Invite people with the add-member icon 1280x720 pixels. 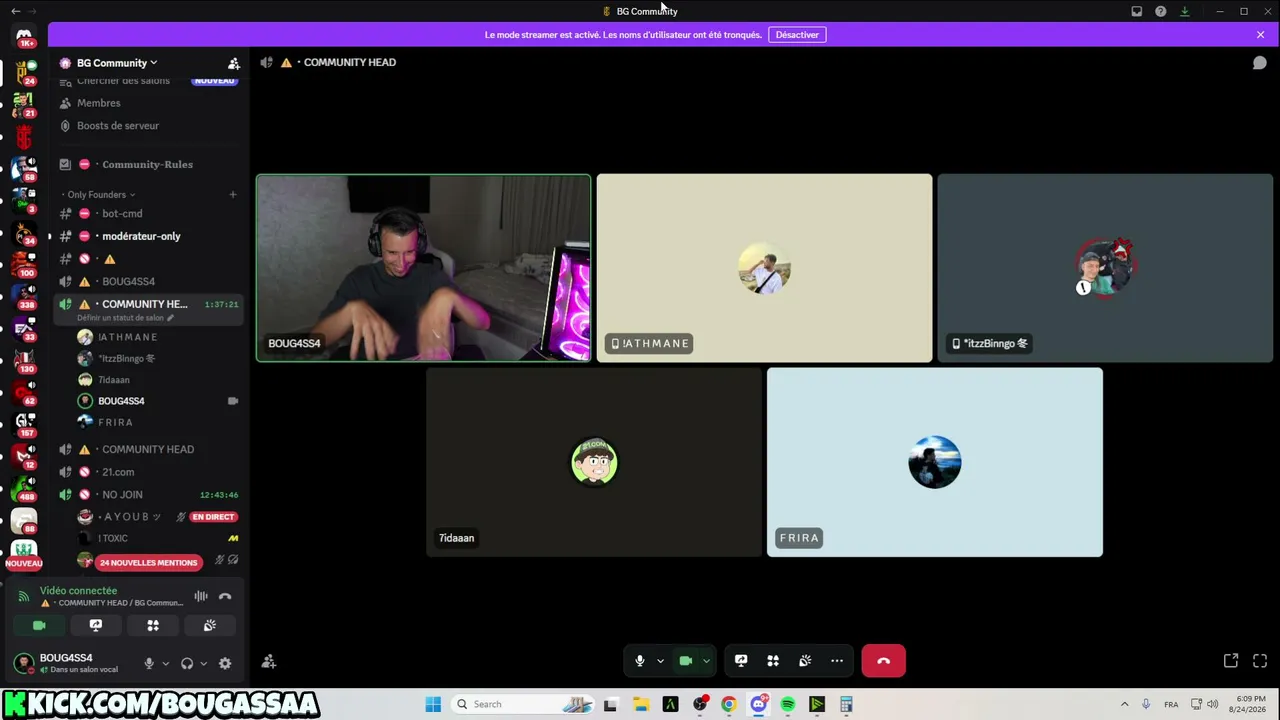(233, 63)
